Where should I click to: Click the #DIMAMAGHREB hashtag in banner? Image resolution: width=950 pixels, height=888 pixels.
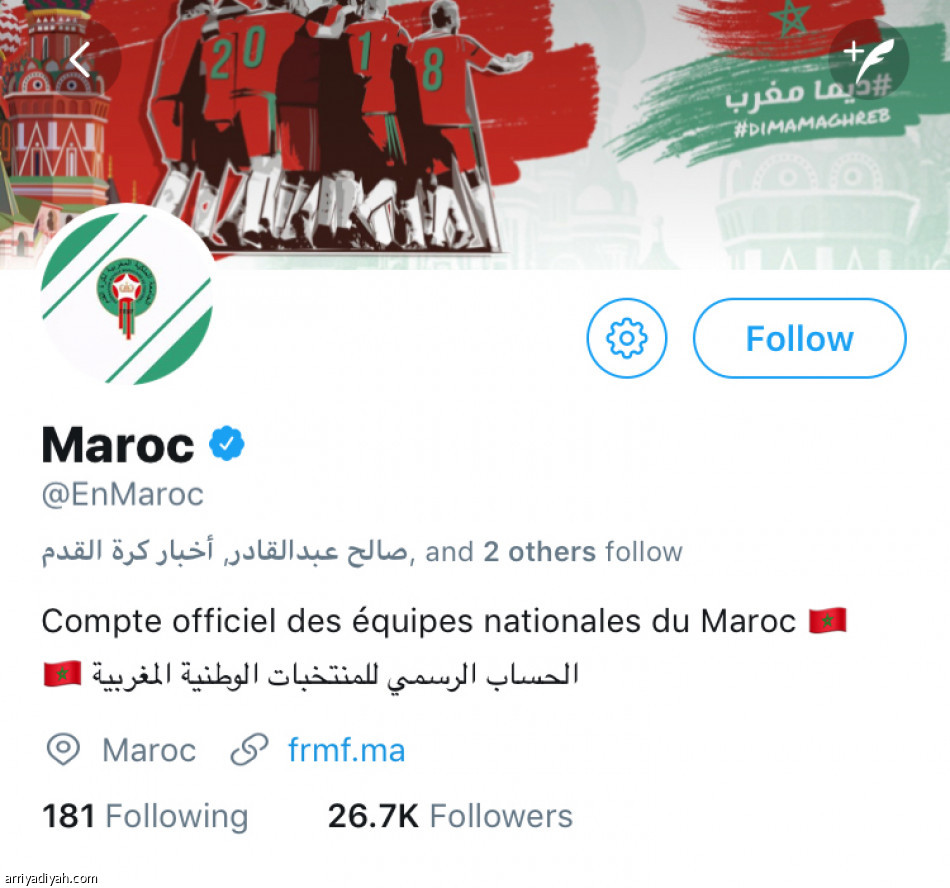tap(812, 122)
